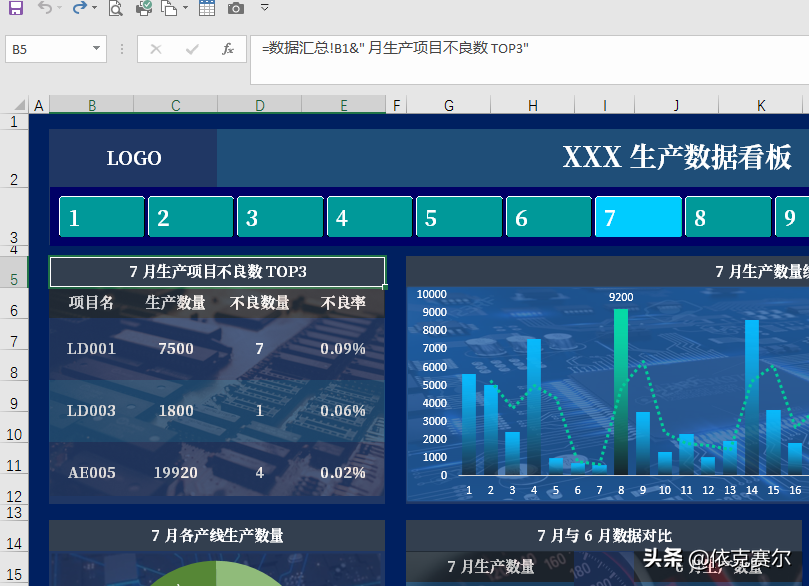The image size is (809, 586).
Task: Open the Undo history dropdown arrow
Action: (59, 8)
